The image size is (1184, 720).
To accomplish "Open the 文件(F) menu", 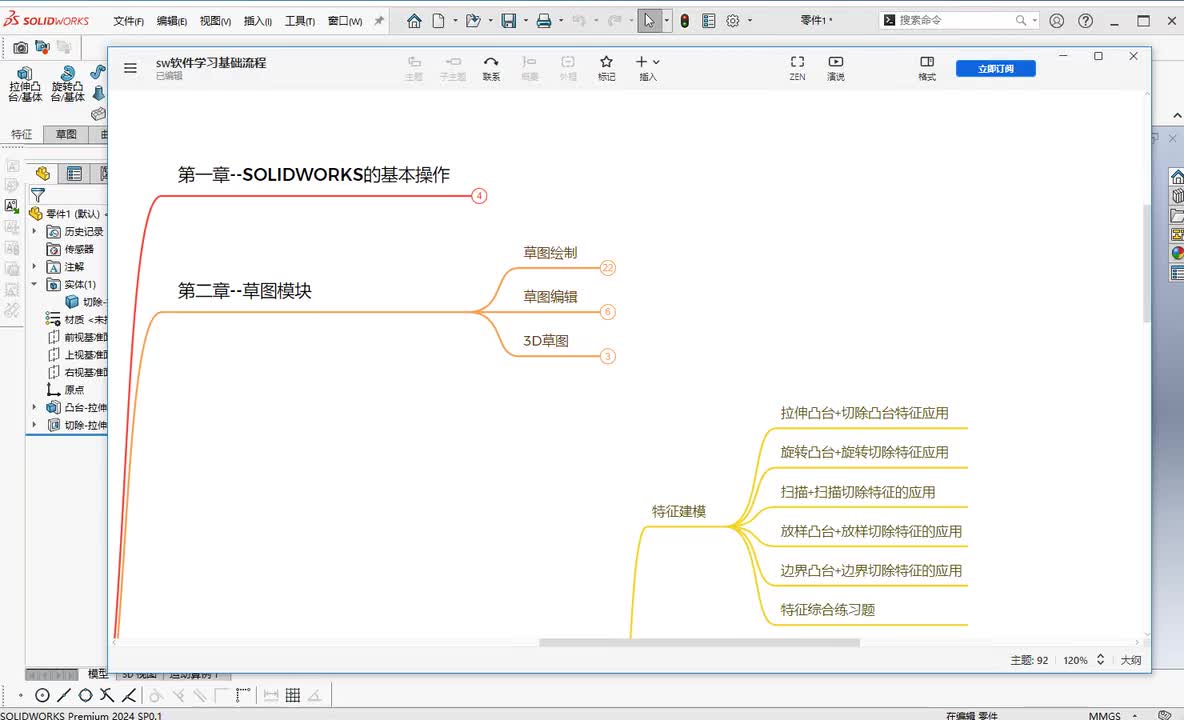I will (x=128, y=21).
